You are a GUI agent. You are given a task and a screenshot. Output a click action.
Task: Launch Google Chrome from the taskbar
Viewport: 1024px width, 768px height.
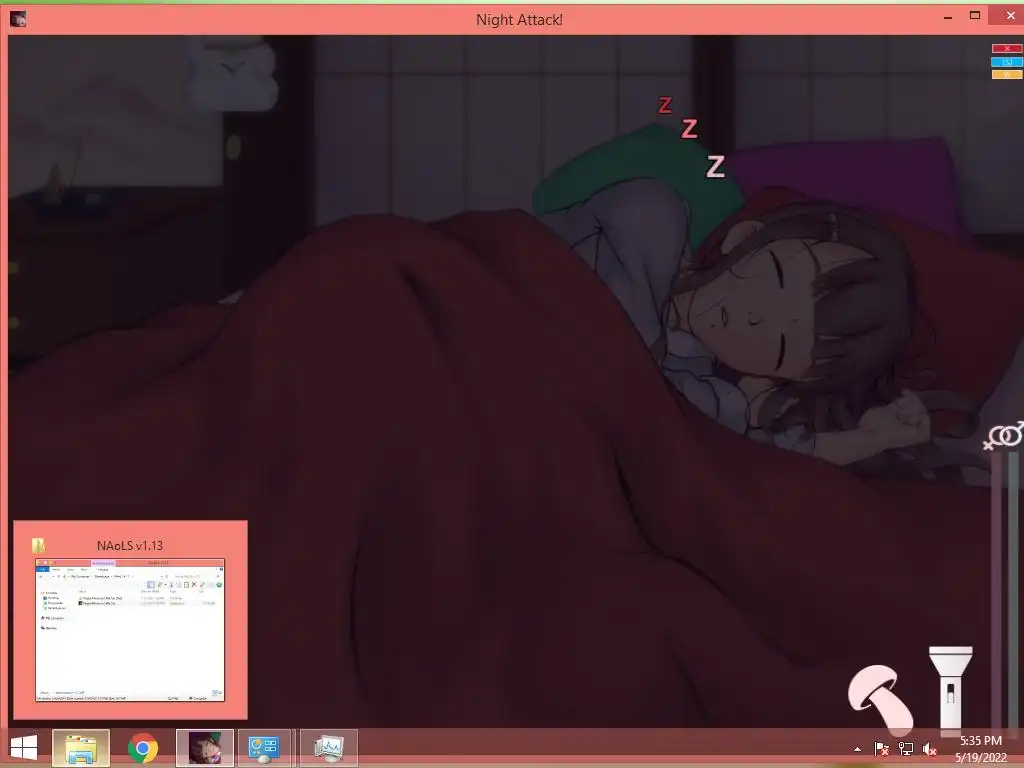143,748
